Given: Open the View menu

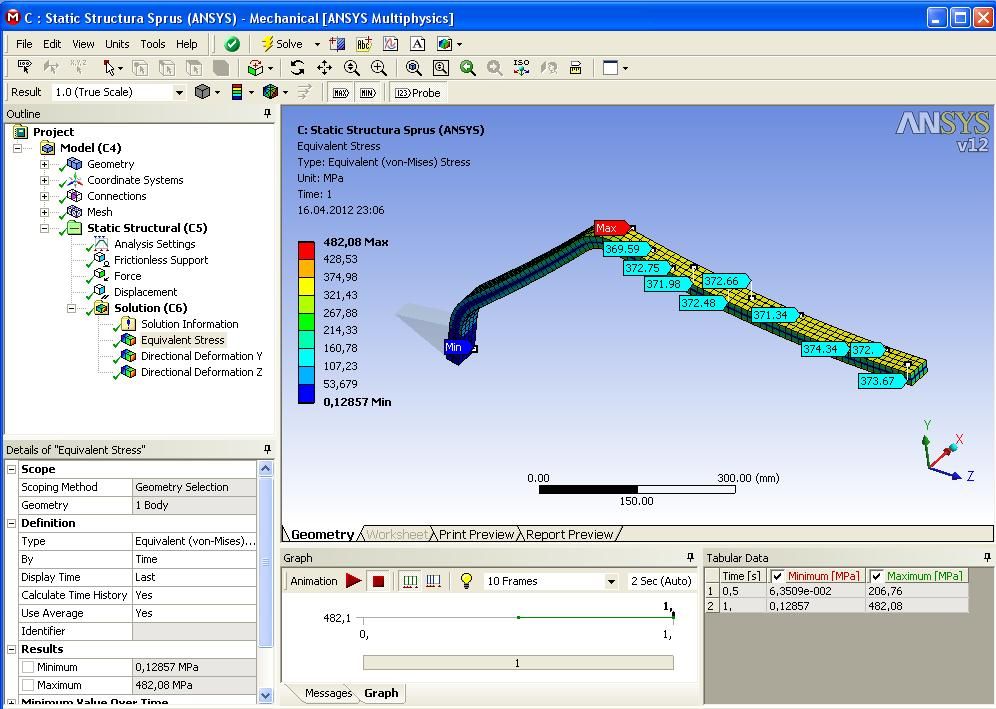Looking at the screenshot, I should (x=83, y=44).
